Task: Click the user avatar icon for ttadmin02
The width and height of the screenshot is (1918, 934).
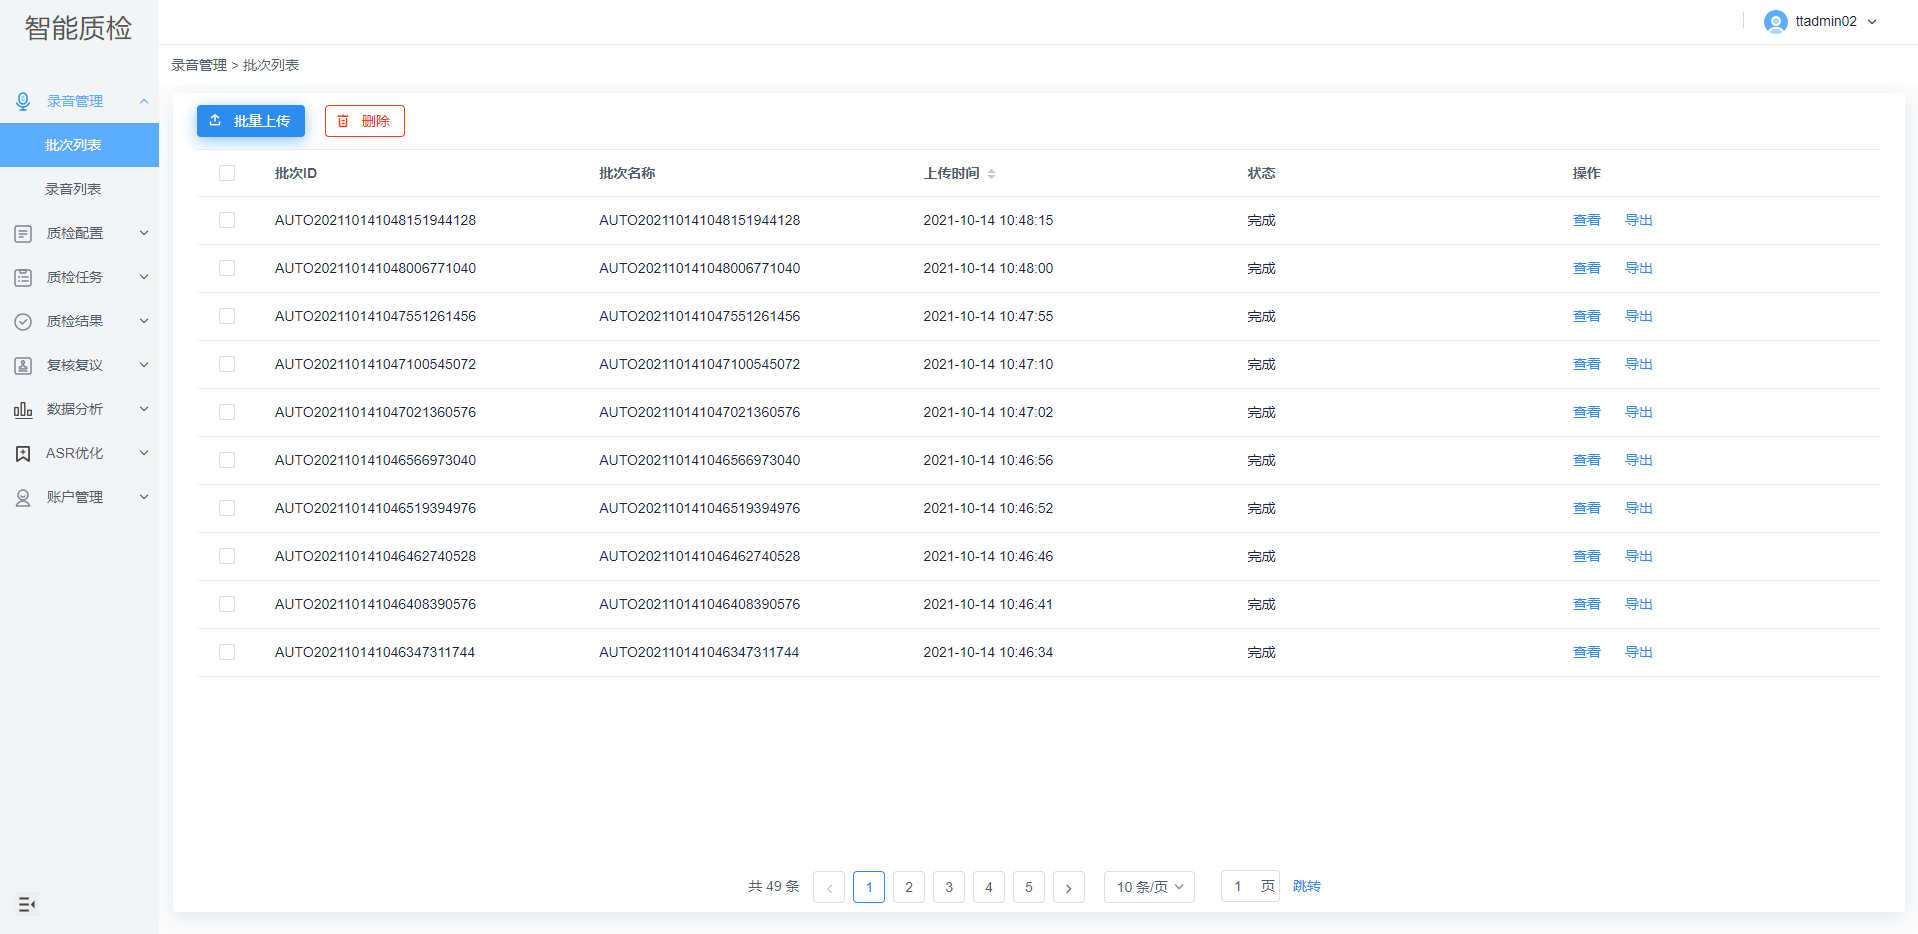Action: [x=1775, y=22]
